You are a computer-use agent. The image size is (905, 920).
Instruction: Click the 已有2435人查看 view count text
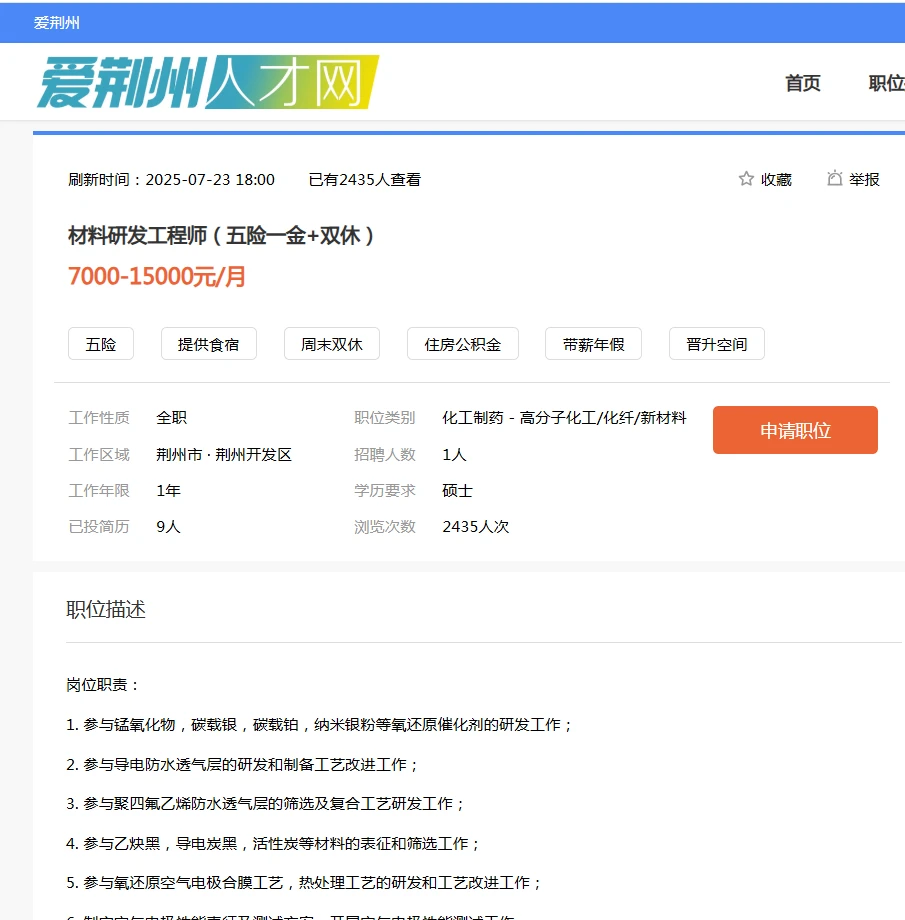point(364,179)
